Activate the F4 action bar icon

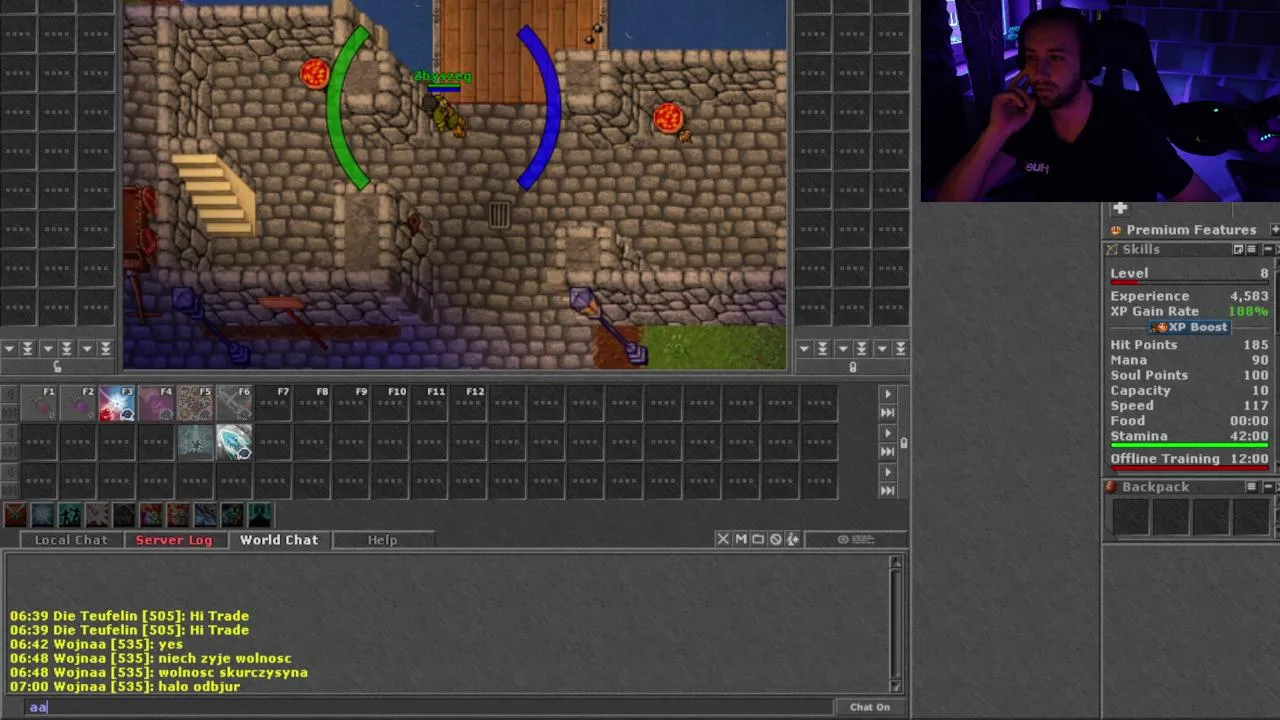155,403
